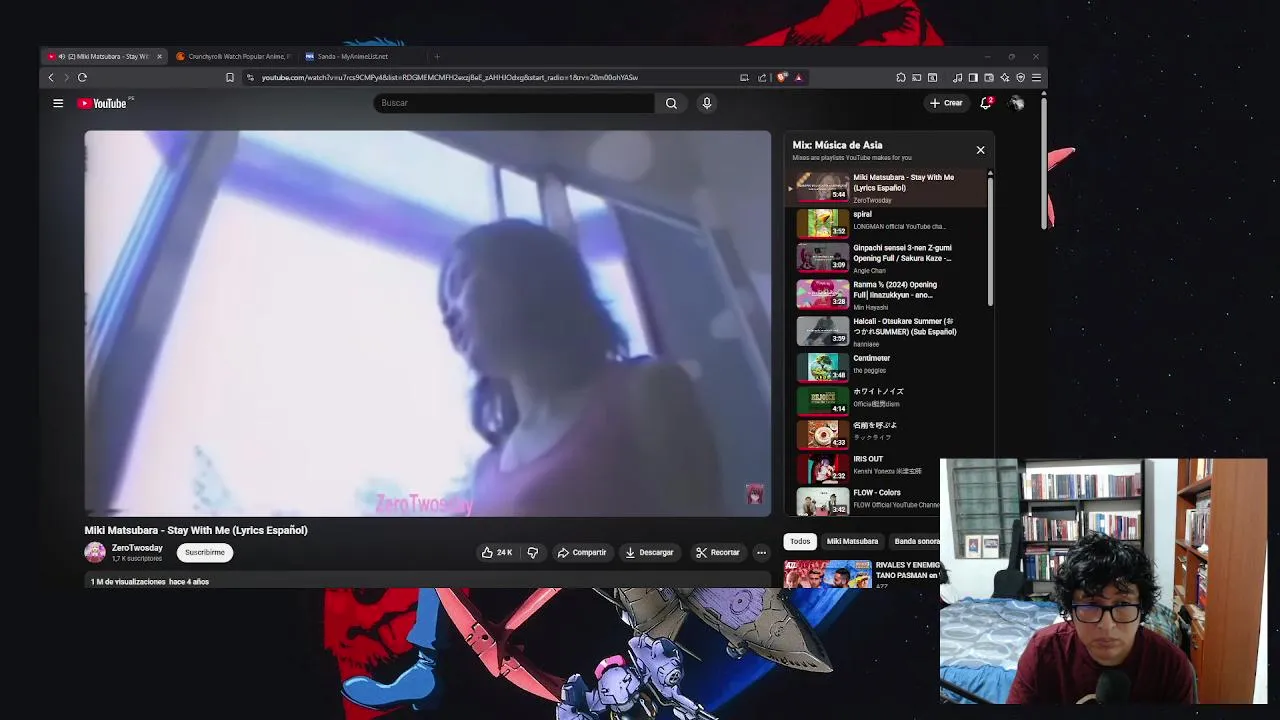Reload the current page
1280x720 pixels.
(82, 77)
